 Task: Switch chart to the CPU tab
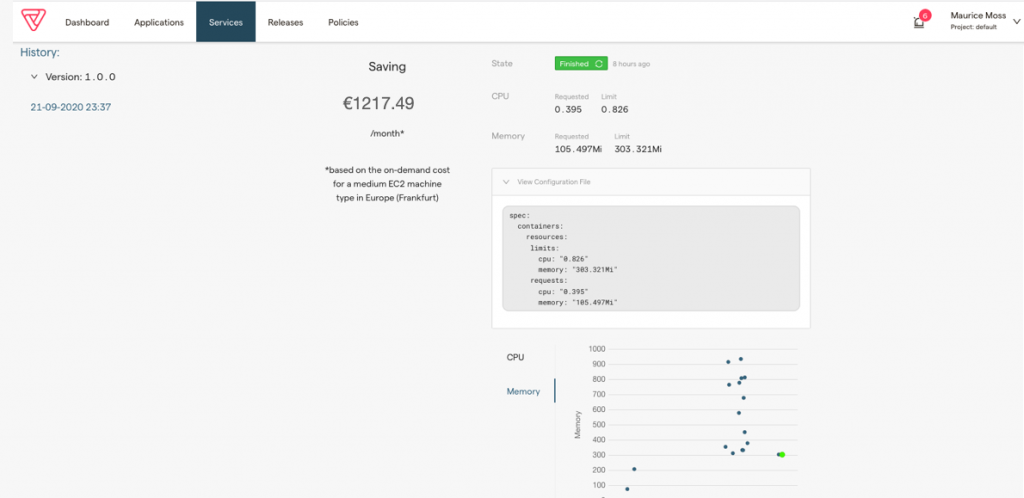point(515,358)
